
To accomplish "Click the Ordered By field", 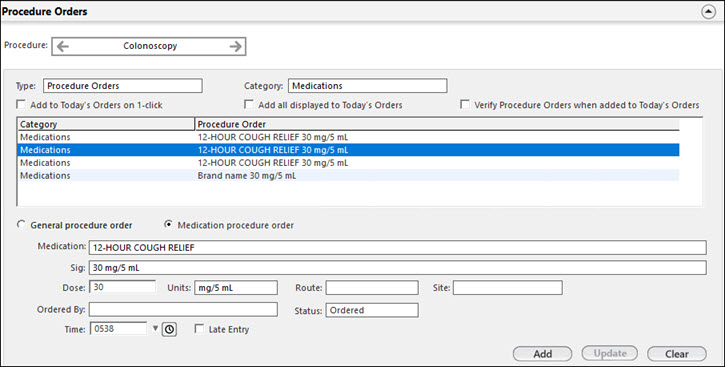I will click(183, 310).
